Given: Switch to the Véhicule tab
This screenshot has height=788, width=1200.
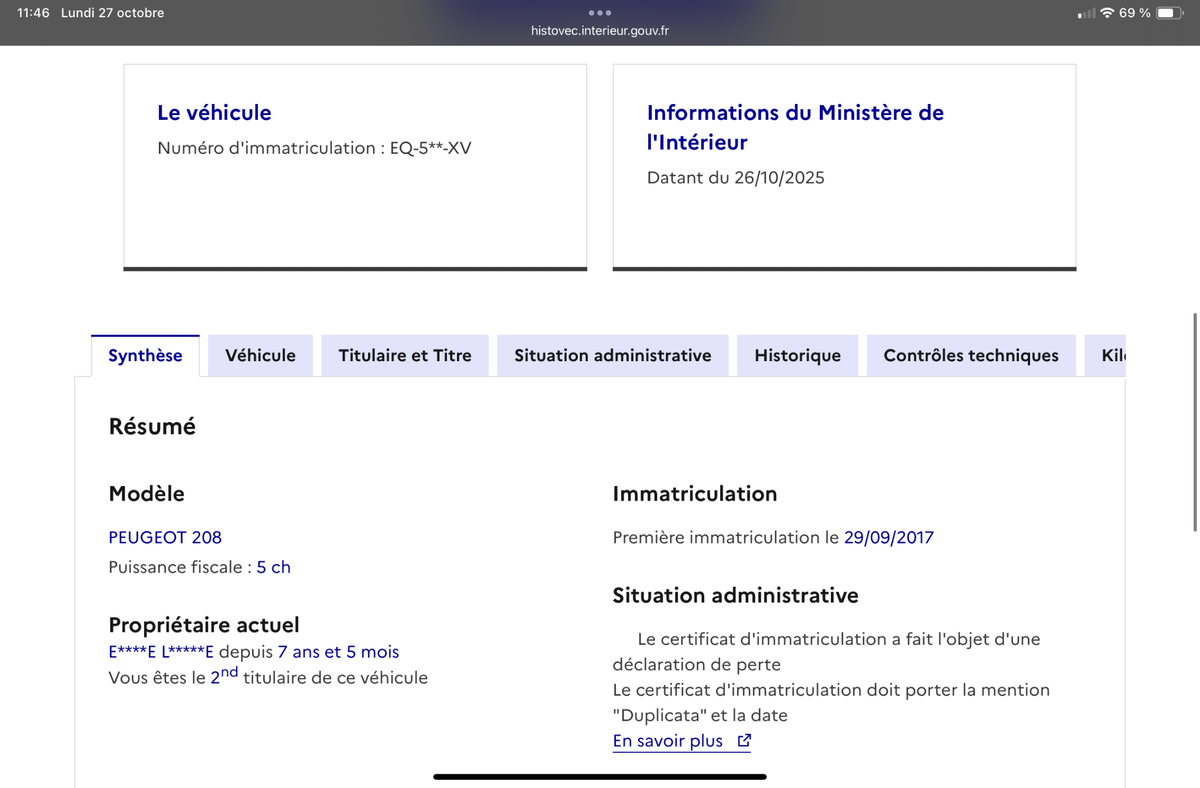Looking at the screenshot, I should point(260,356).
